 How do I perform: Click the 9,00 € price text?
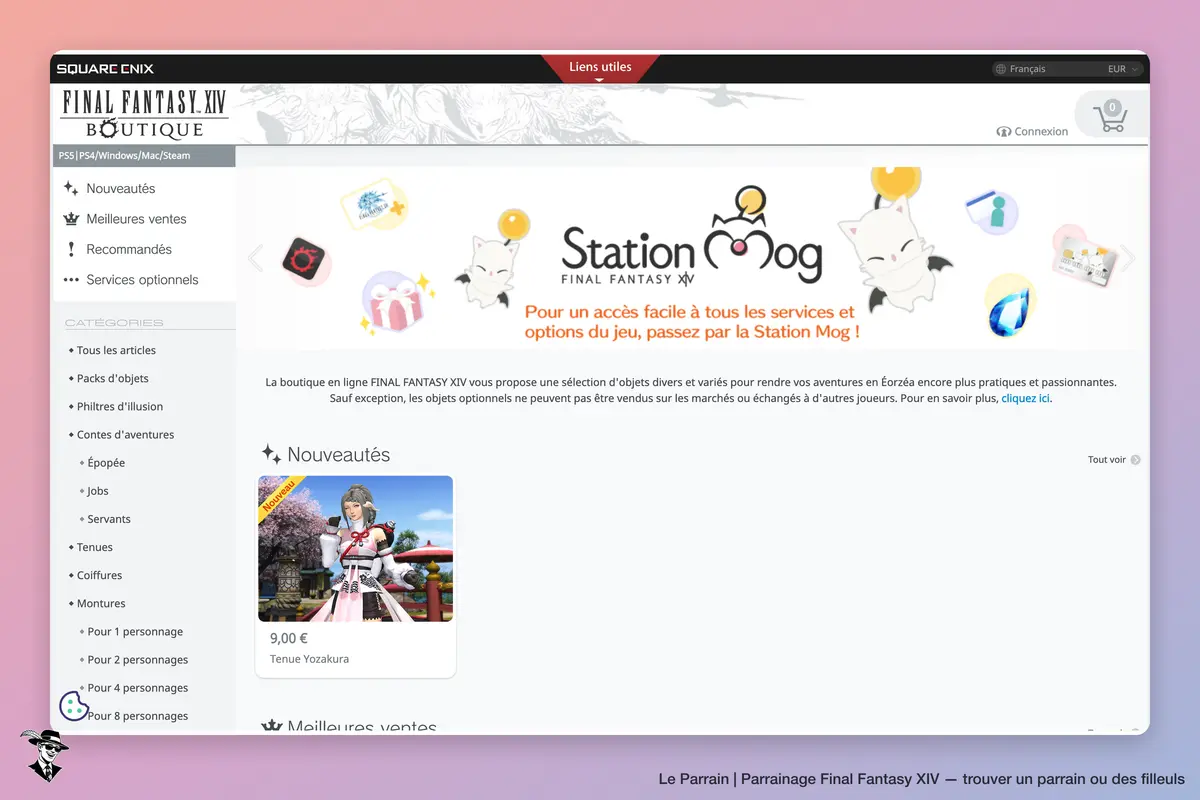pyautogui.click(x=289, y=638)
